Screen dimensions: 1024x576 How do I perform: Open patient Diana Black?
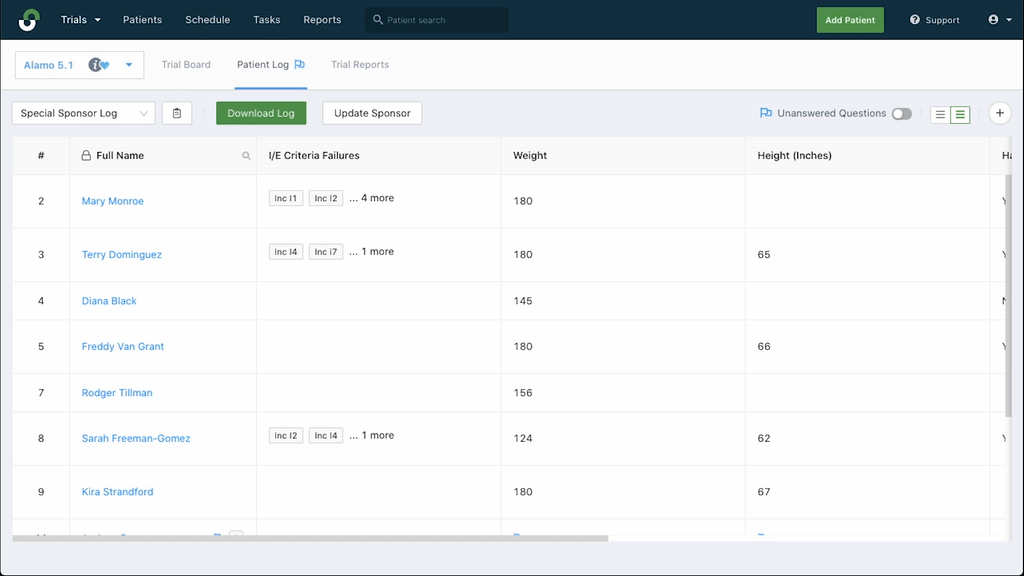coord(109,301)
